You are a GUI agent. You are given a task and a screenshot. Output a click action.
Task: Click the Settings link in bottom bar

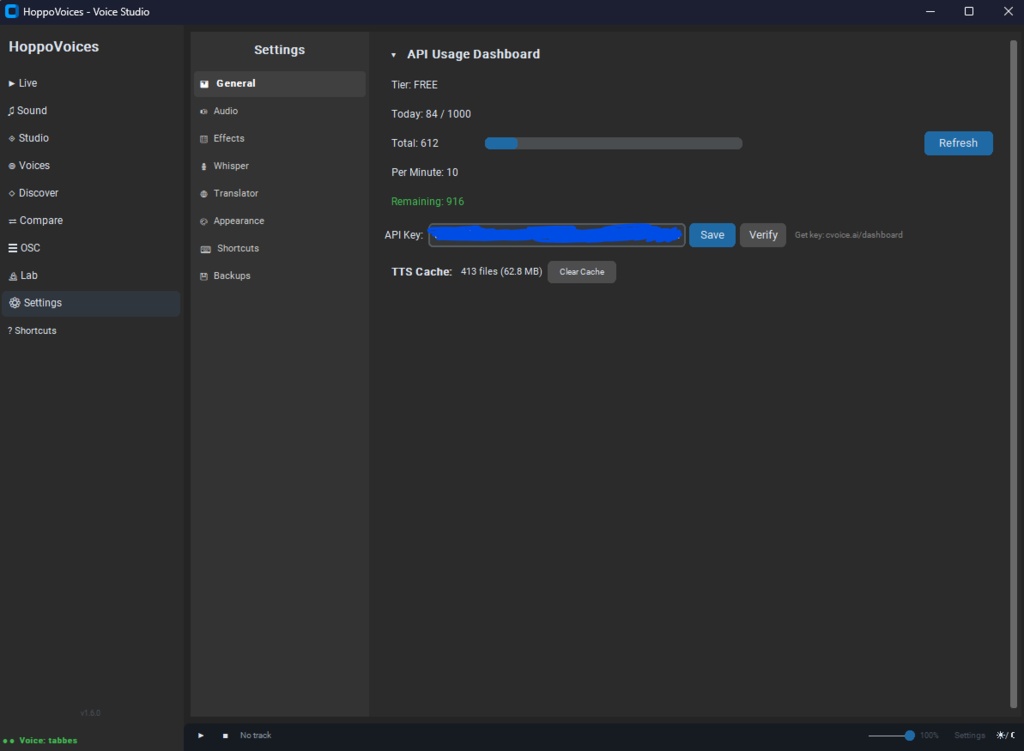point(969,735)
